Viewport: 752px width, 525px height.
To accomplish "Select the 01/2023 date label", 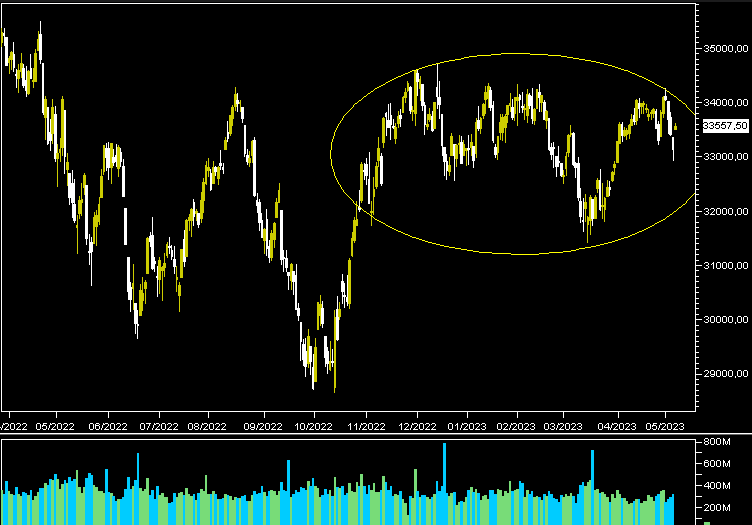I will [x=467, y=426].
